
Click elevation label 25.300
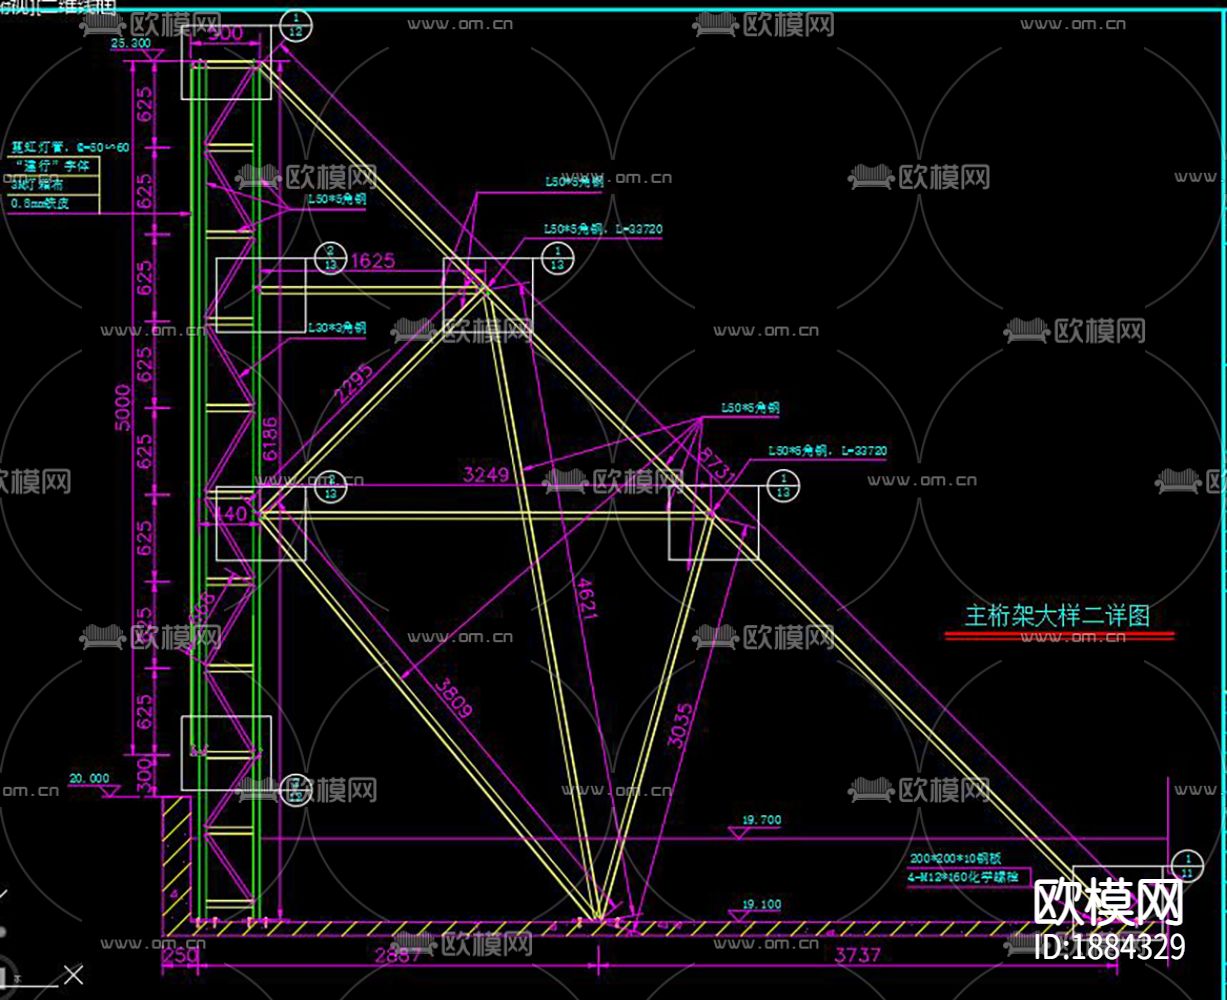[130, 44]
